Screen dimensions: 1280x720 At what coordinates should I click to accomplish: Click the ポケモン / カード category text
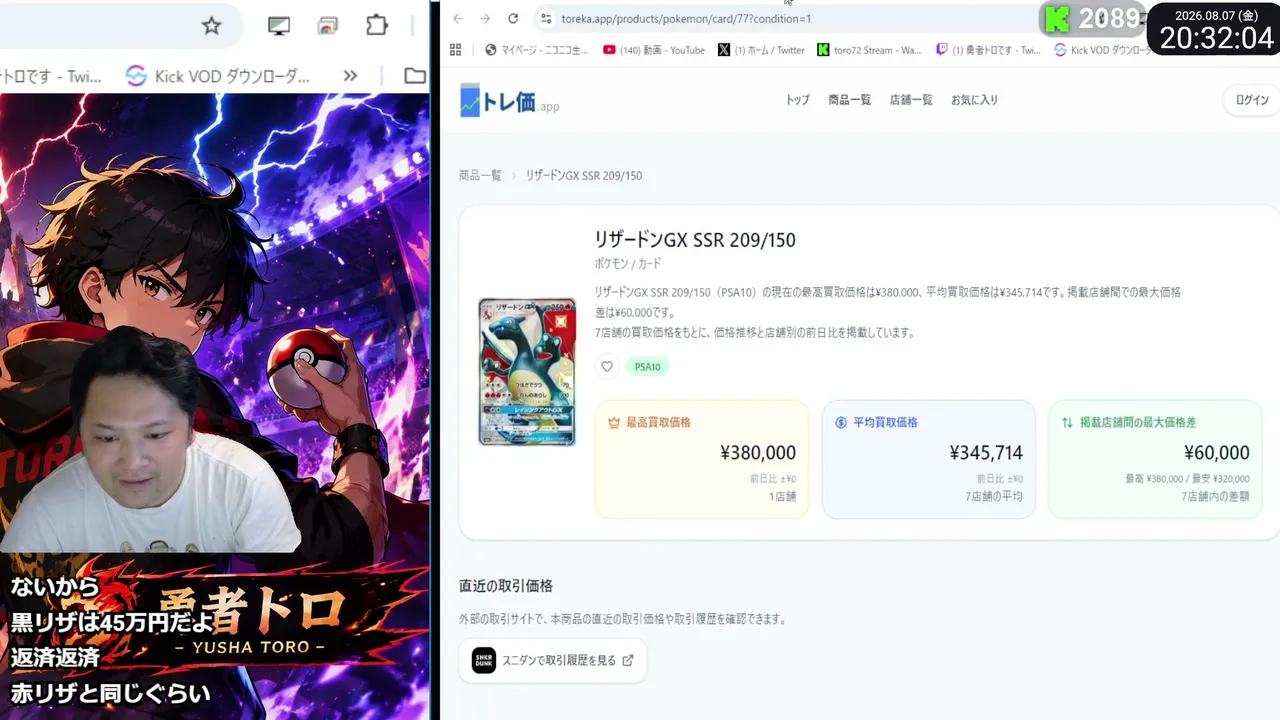tap(627, 264)
